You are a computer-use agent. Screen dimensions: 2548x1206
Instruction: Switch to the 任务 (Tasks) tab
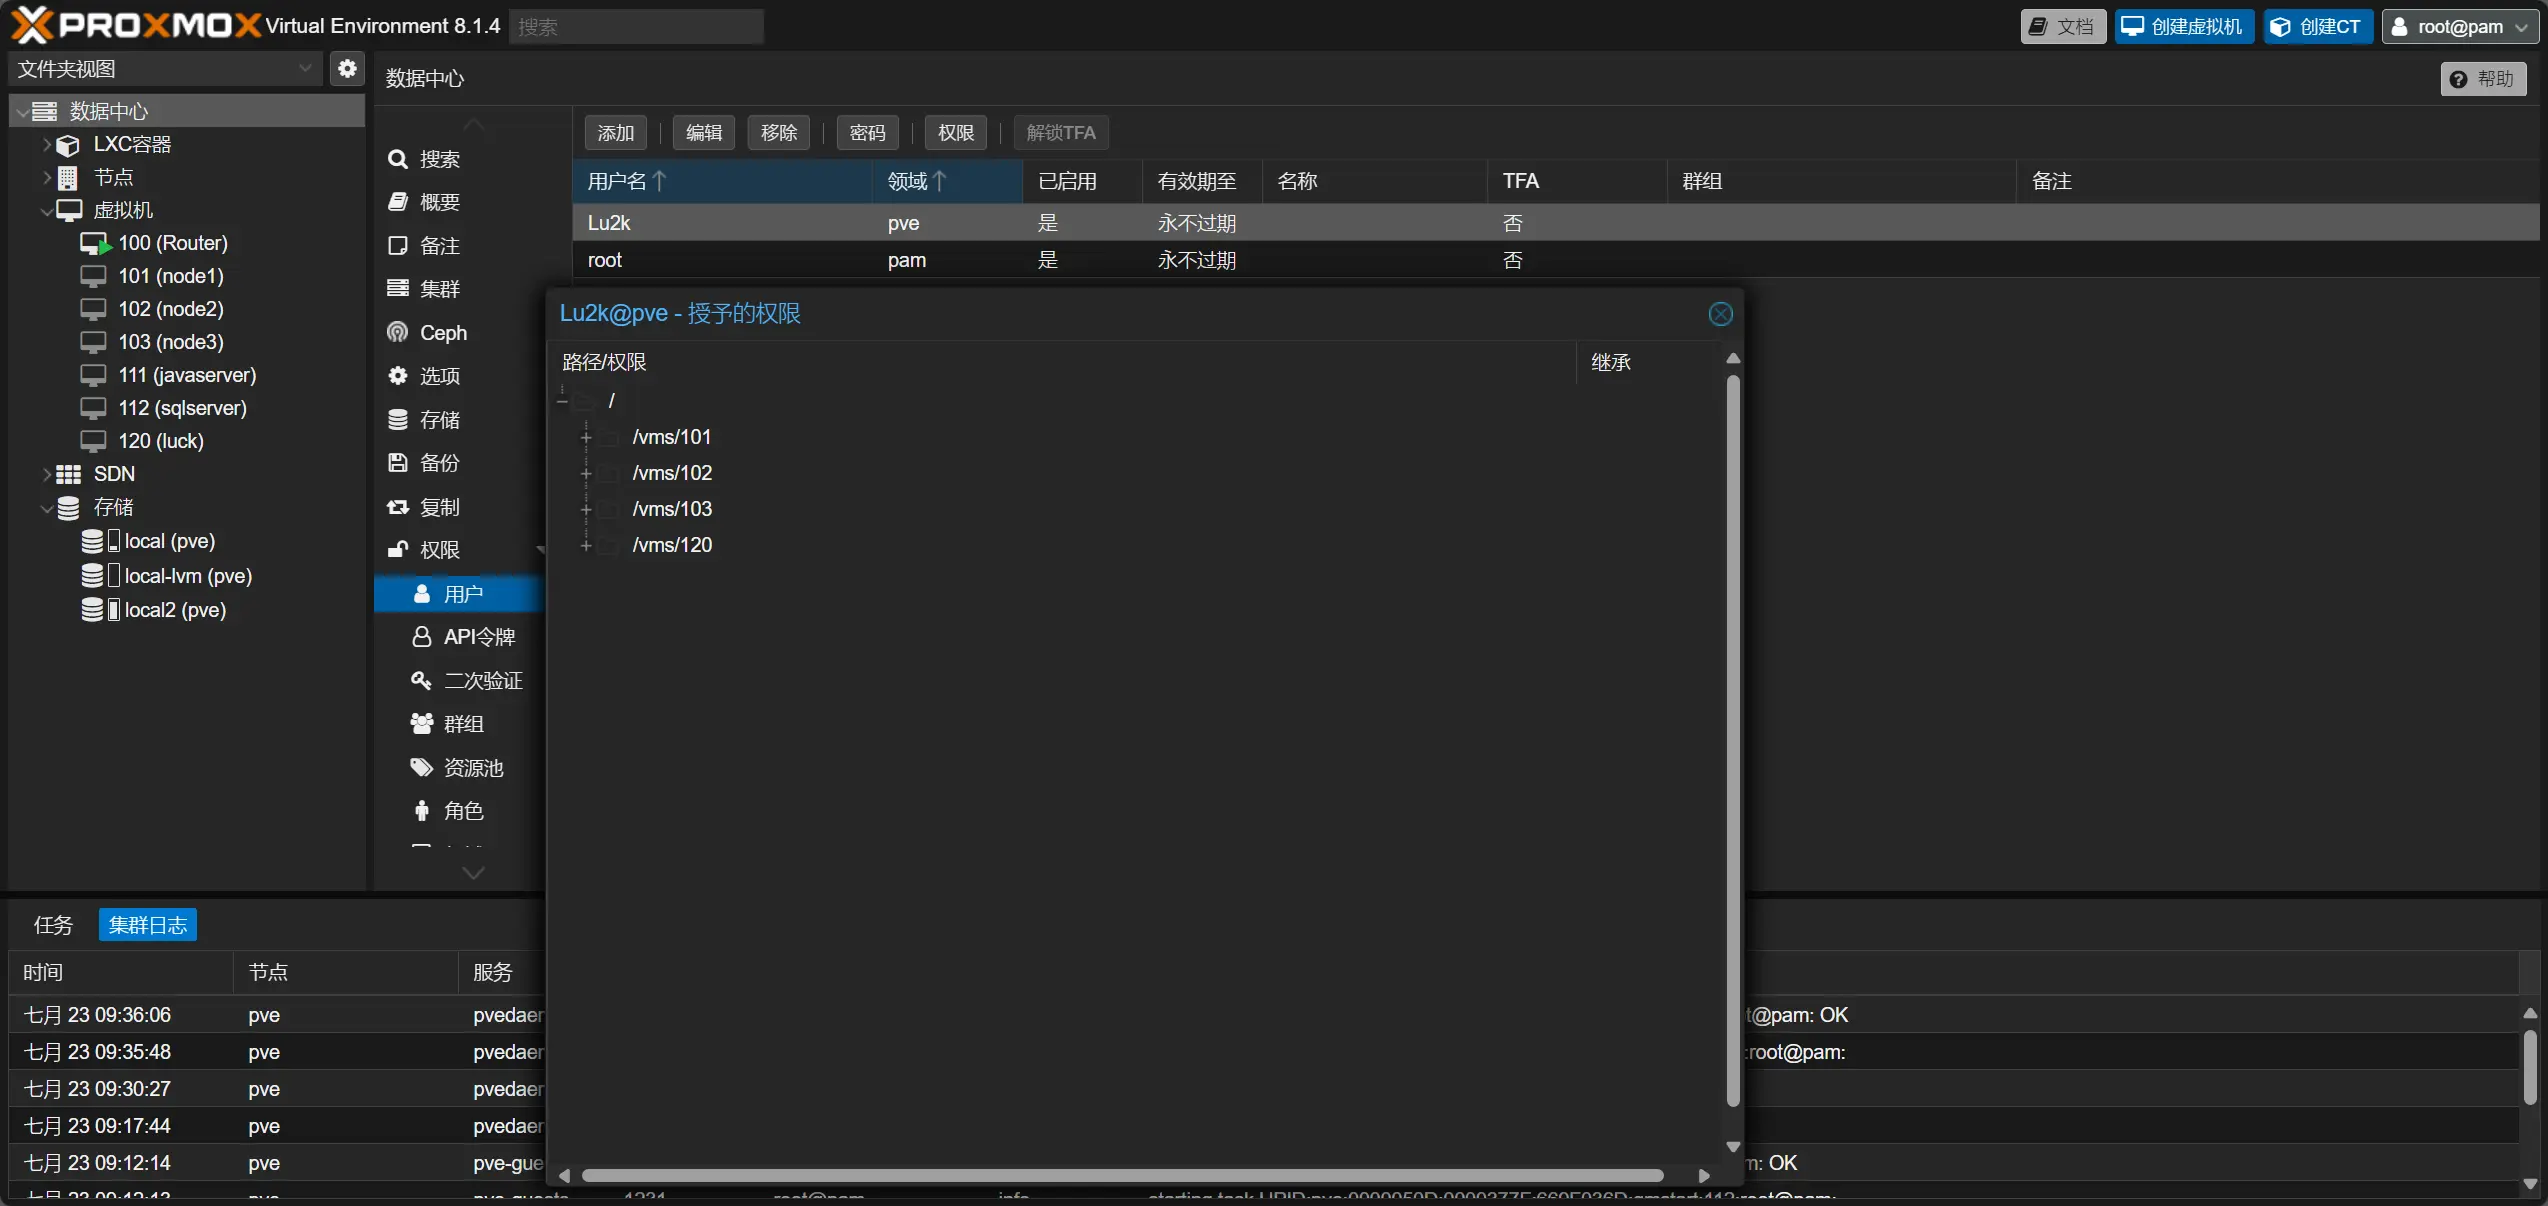click(53, 925)
